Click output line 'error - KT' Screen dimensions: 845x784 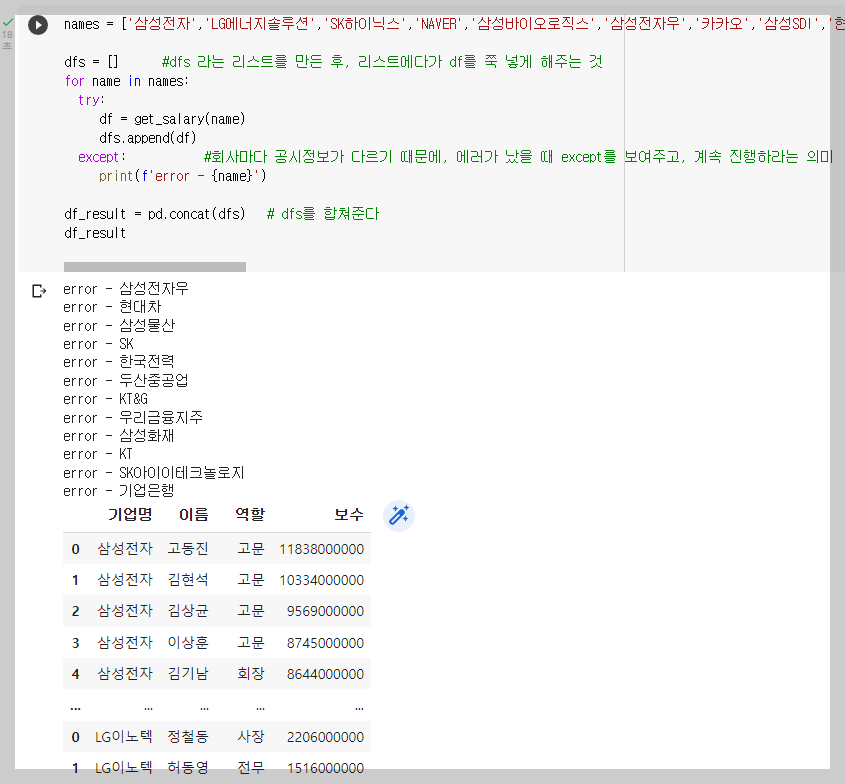(98, 454)
